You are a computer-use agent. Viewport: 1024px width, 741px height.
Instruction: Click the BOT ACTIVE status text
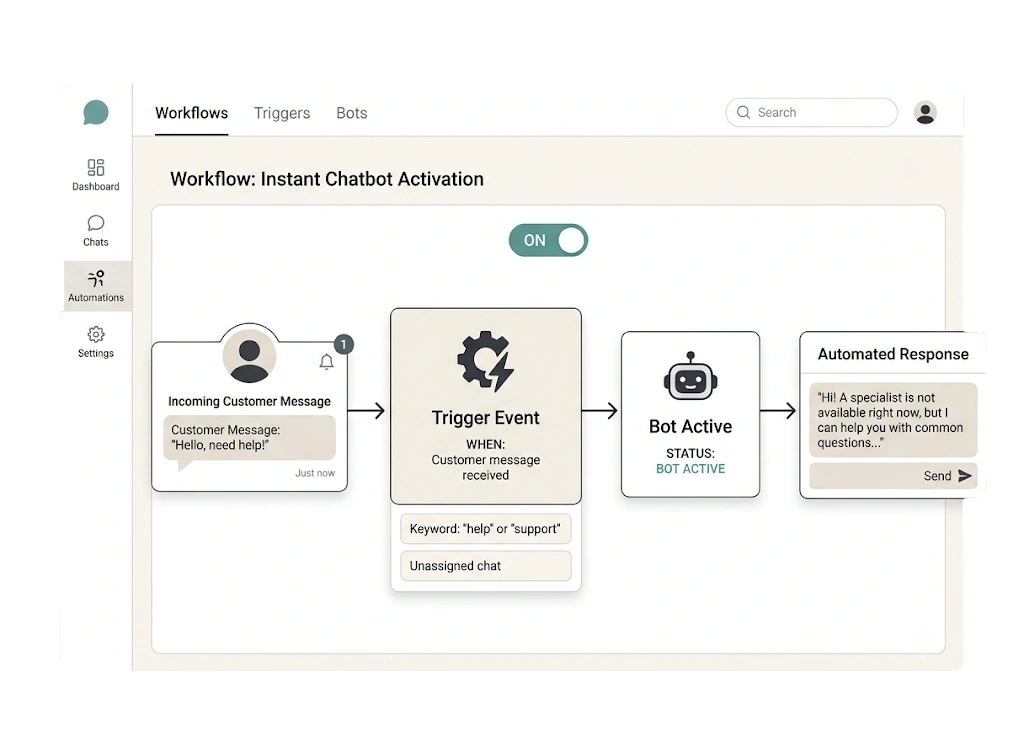pyautogui.click(x=690, y=469)
